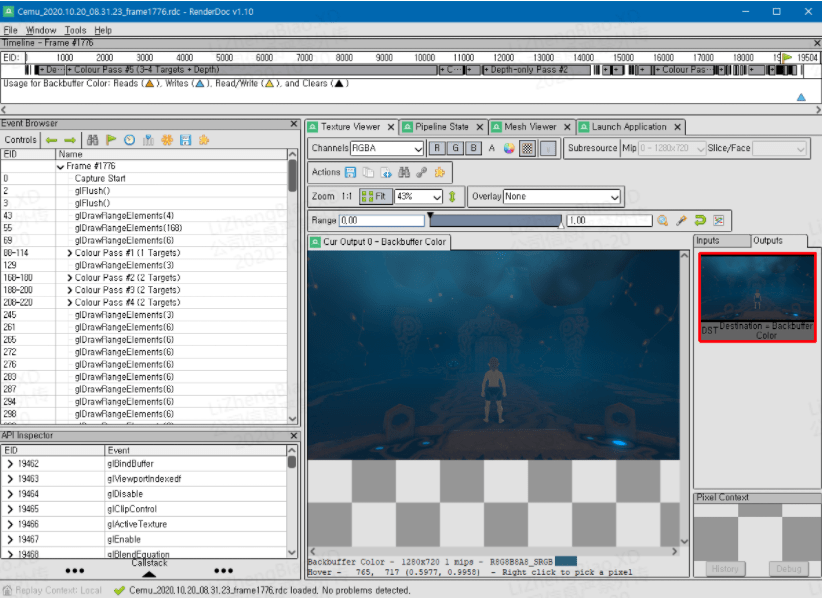The height and width of the screenshot is (598, 822).
Task: Open the File menu
Action: pos(10,30)
